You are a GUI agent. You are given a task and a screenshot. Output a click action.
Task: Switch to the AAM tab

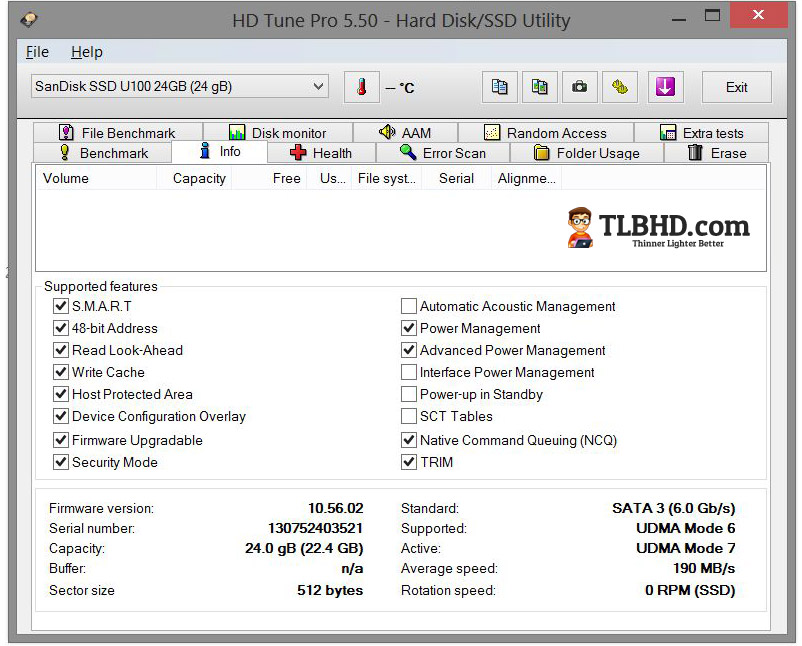click(x=405, y=133)
